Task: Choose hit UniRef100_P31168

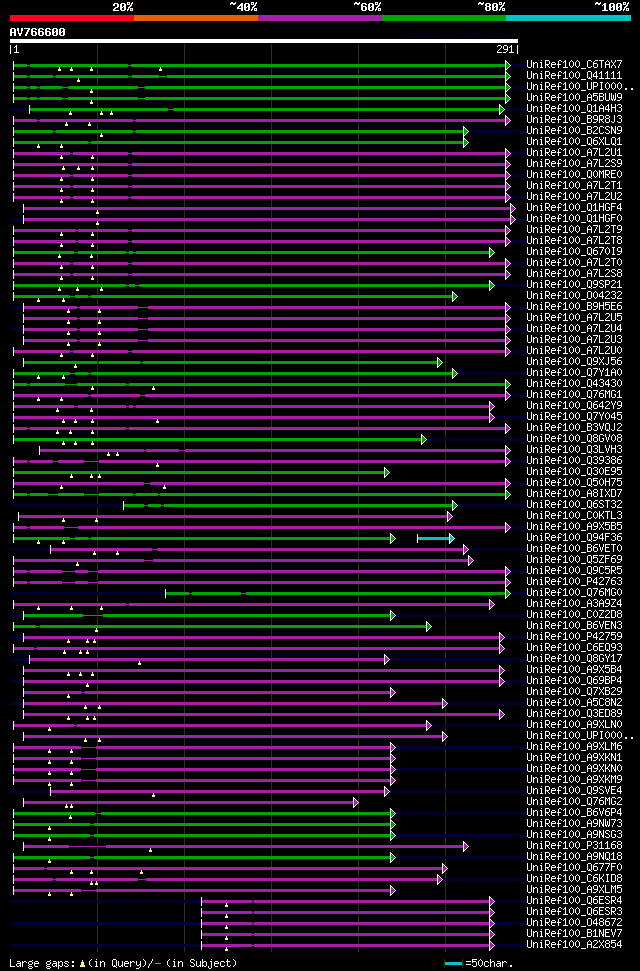Action: 574,847
